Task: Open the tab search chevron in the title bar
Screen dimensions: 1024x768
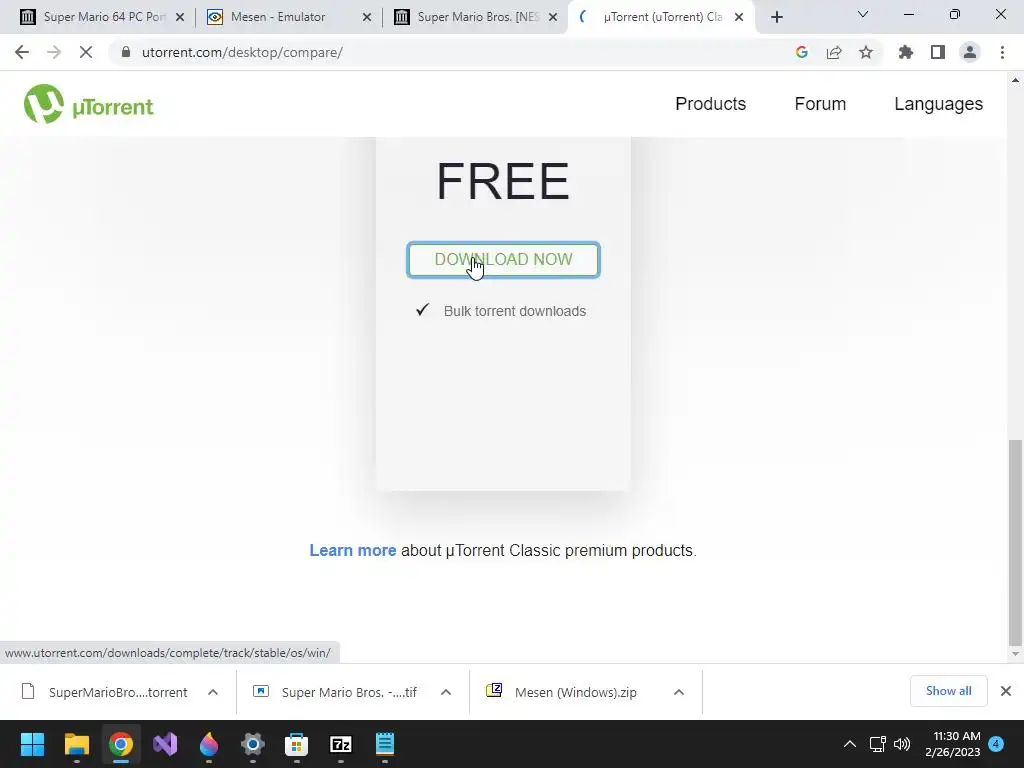Action: pyautogui.click(x=863, y=14)
